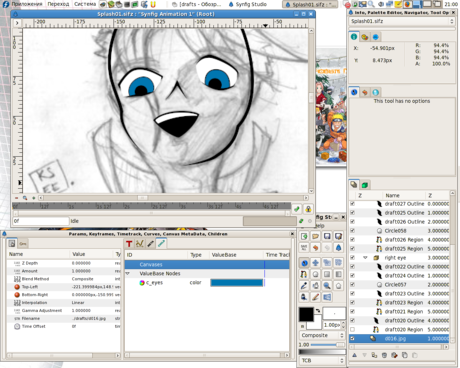Click the Splash01.sifz taskbar button

[x=309, y=4]
